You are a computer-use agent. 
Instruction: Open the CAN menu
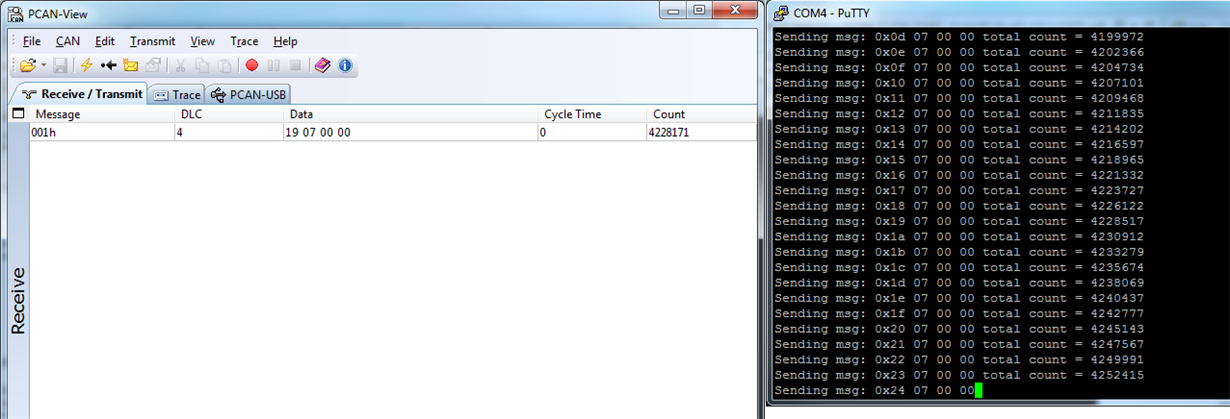[68, 41]
